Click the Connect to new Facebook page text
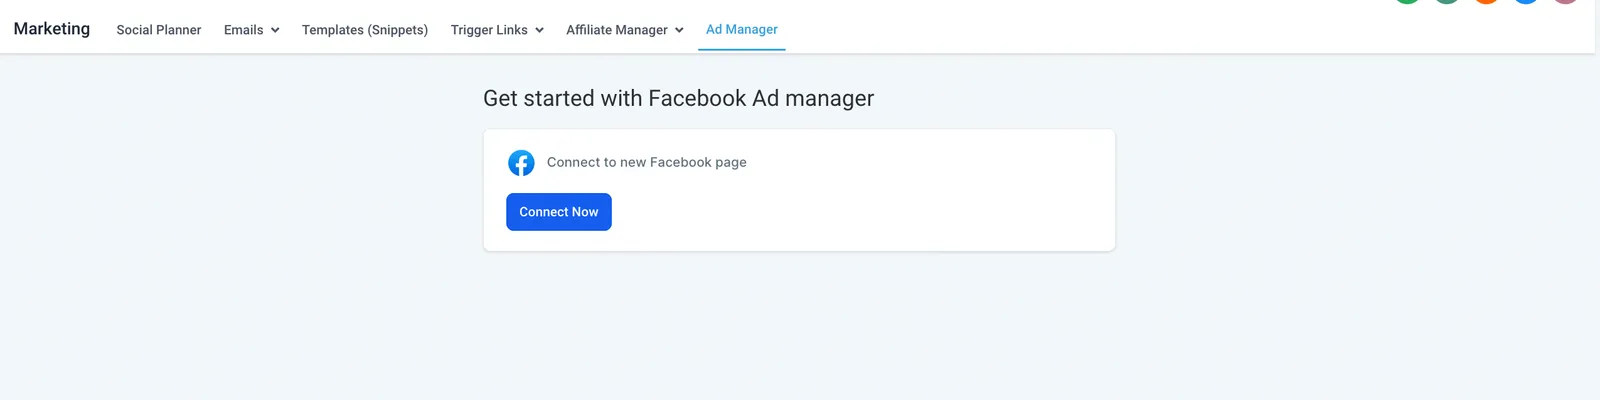The image size is (1600, 400). click(647, 162)
